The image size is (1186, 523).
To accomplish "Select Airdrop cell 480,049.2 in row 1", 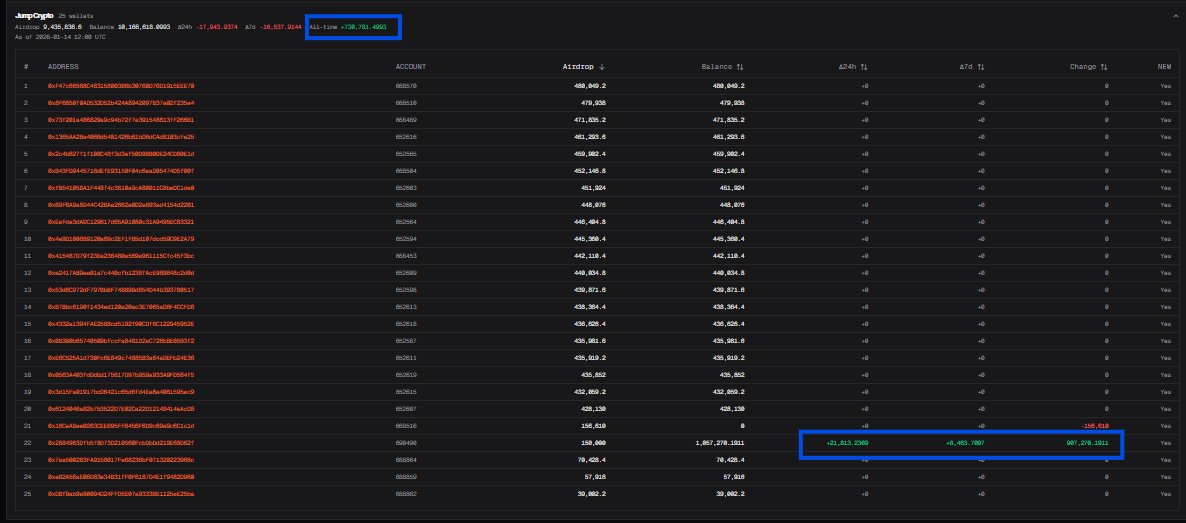I will coord(589,86).
